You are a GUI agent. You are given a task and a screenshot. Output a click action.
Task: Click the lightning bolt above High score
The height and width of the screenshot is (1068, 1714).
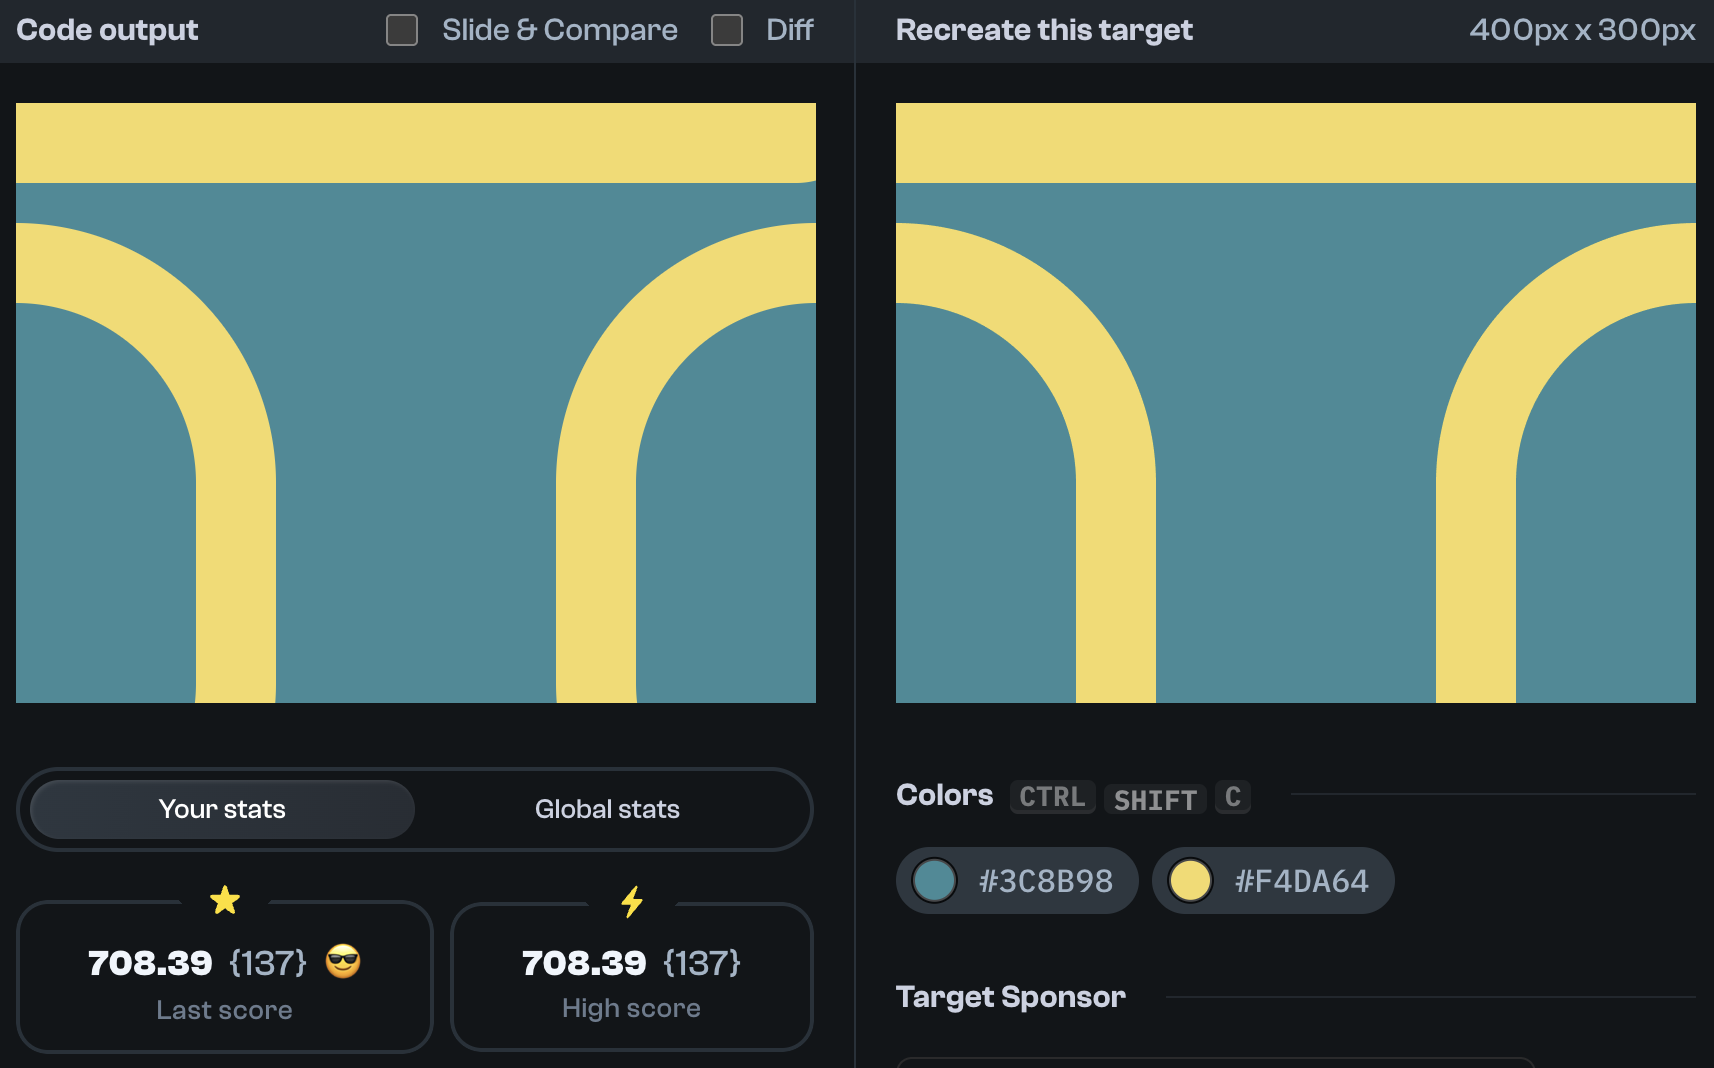[631, 903]
